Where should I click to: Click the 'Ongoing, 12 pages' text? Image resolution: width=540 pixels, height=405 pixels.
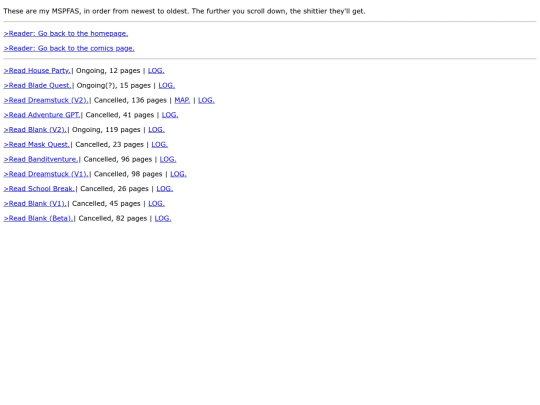108,71
